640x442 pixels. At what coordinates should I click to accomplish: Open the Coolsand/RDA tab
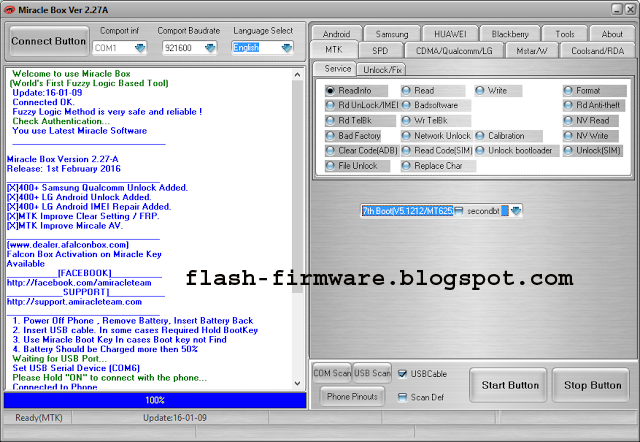click(x=598, y=51)
